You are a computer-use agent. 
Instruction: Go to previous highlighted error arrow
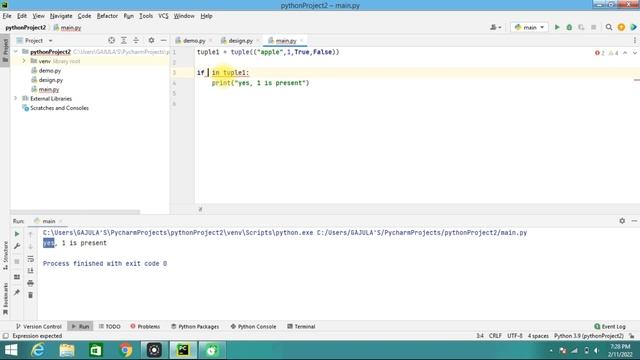(x=625, y=53)
